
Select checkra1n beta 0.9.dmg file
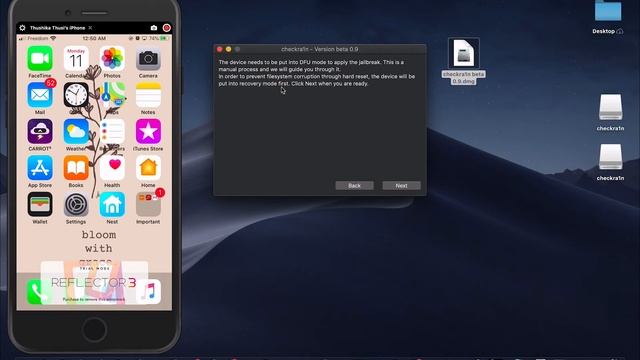pyautogui.click(x=463, y=61)
